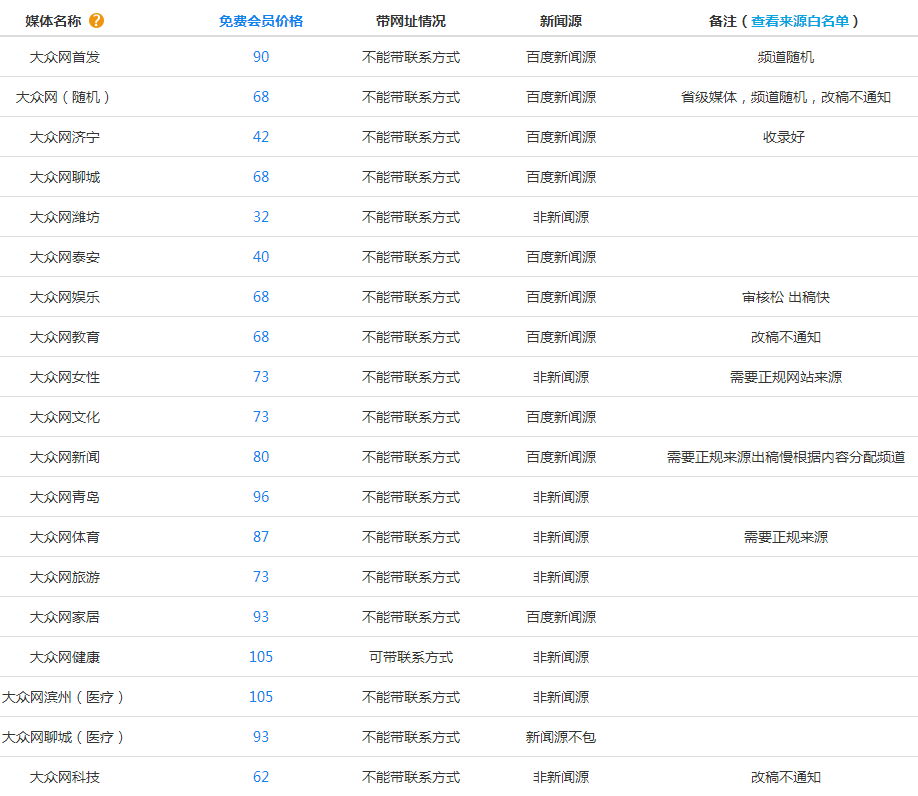Select the 大众网体育 media name
918x796 pixels.
click(x=65, y=537)
